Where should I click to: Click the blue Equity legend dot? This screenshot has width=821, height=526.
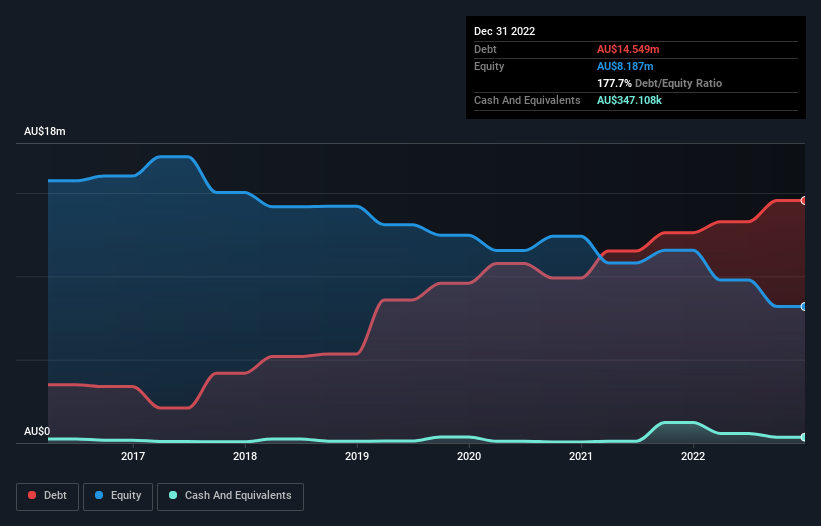(99, 495)
